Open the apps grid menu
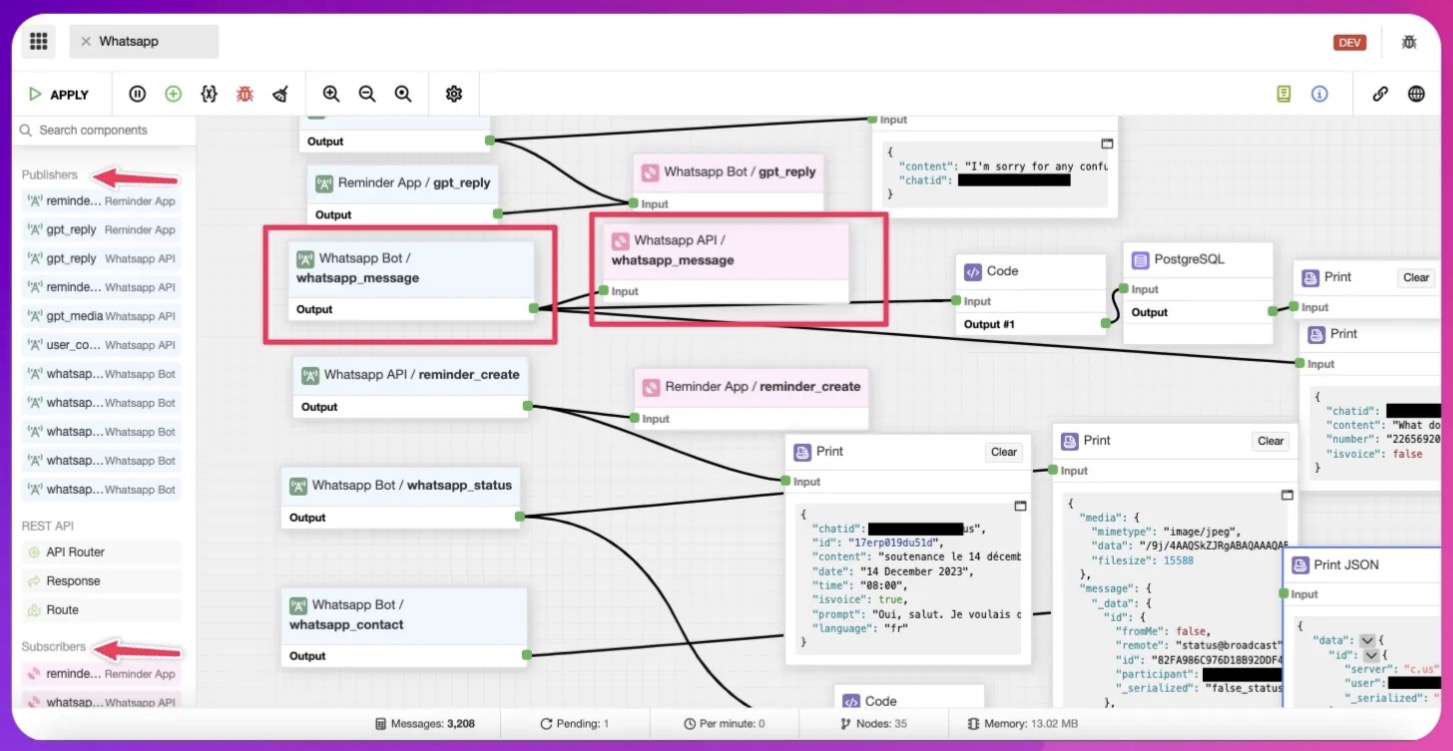The image size is (1453, 751). coord(39,41)
